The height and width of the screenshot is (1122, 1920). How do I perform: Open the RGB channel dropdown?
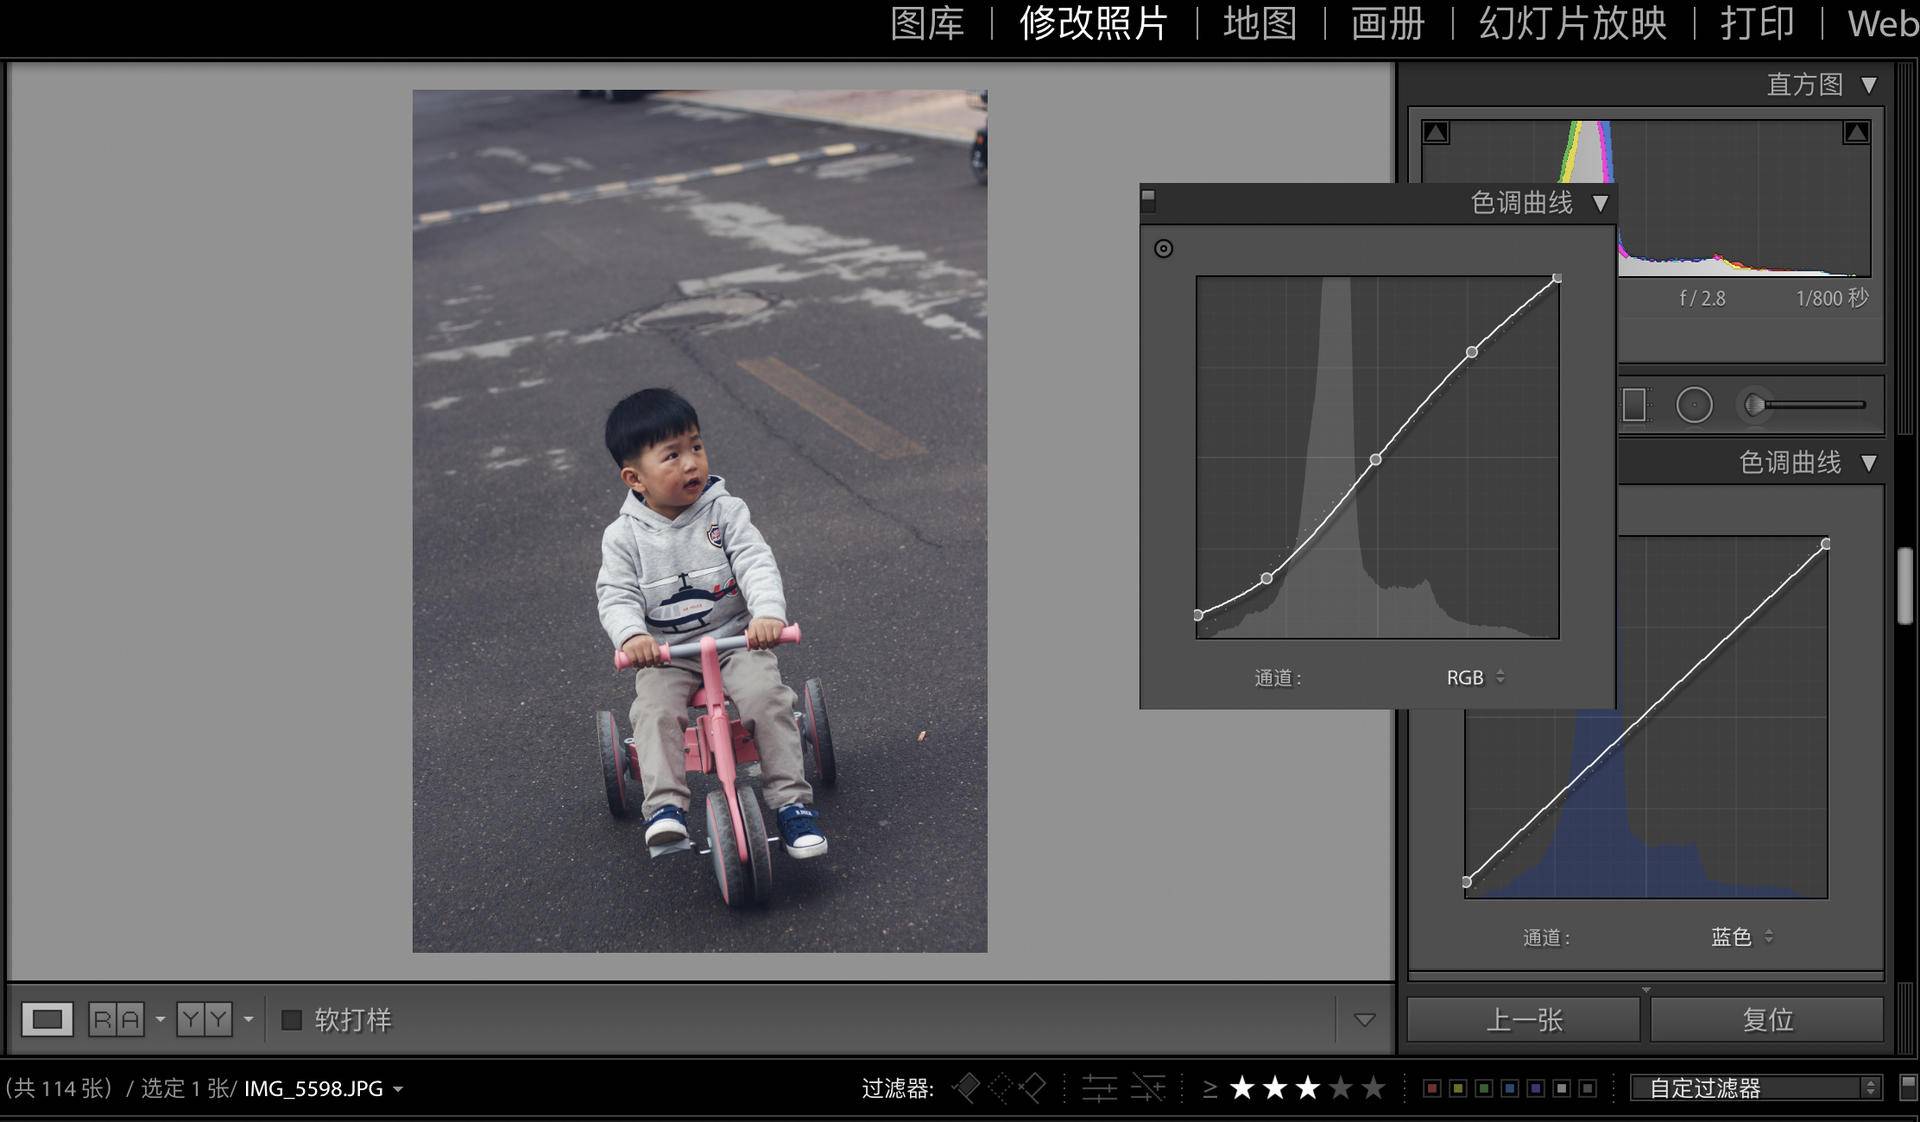pyautogui.click(x=1474, y=678)
